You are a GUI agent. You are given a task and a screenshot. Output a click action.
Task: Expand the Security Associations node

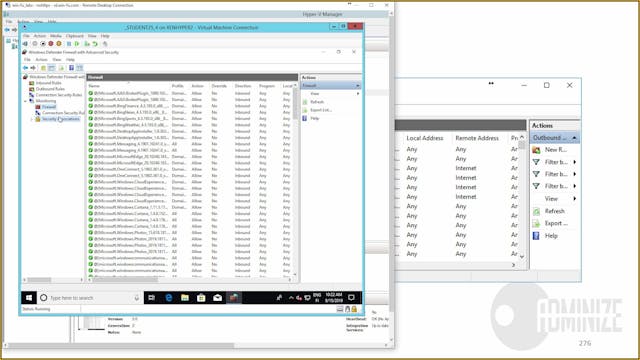click(x=32, y=119)
